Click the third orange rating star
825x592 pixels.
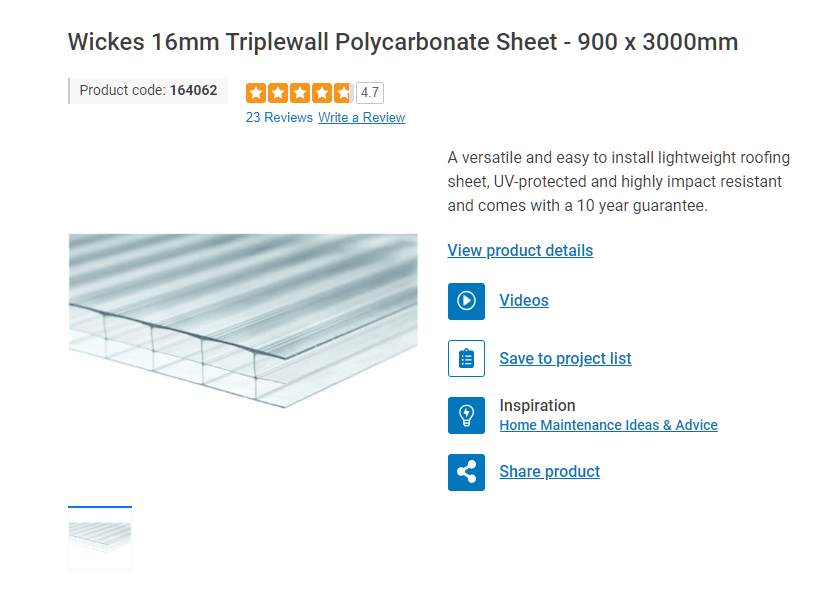click(299, 93)
